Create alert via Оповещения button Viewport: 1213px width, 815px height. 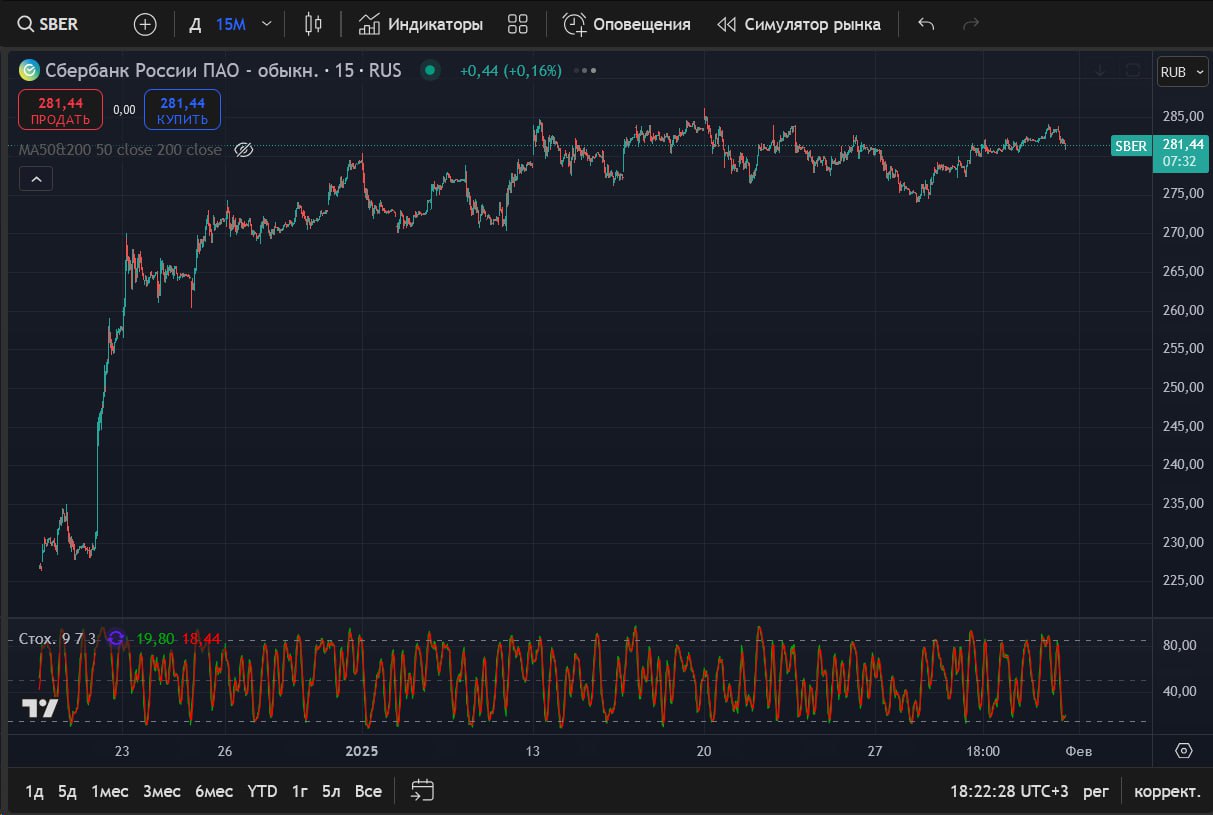point(626,24)
